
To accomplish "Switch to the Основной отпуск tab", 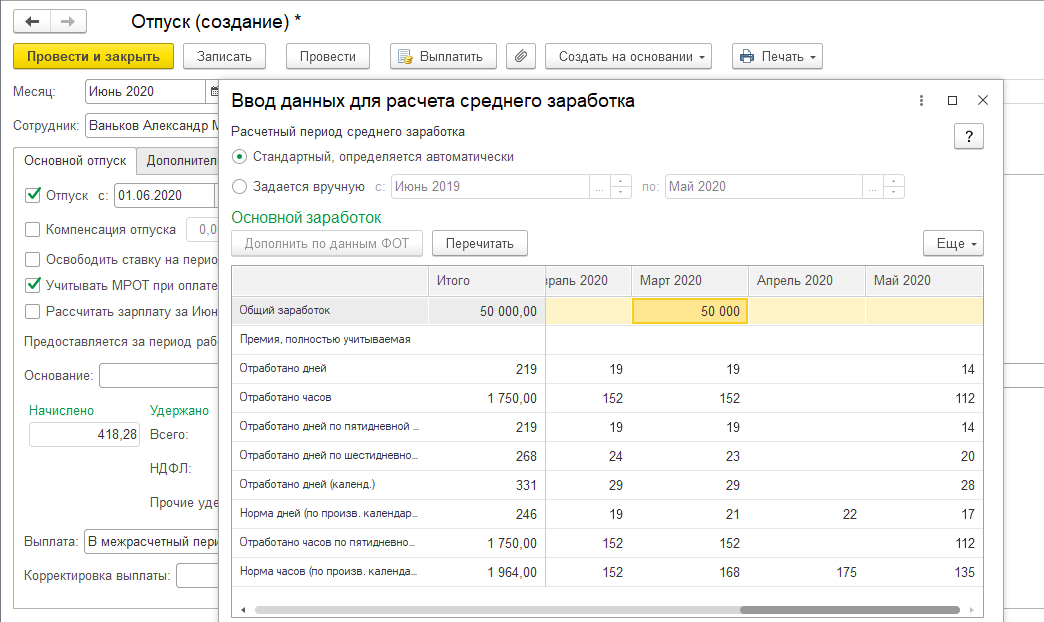I will [75, 160].
